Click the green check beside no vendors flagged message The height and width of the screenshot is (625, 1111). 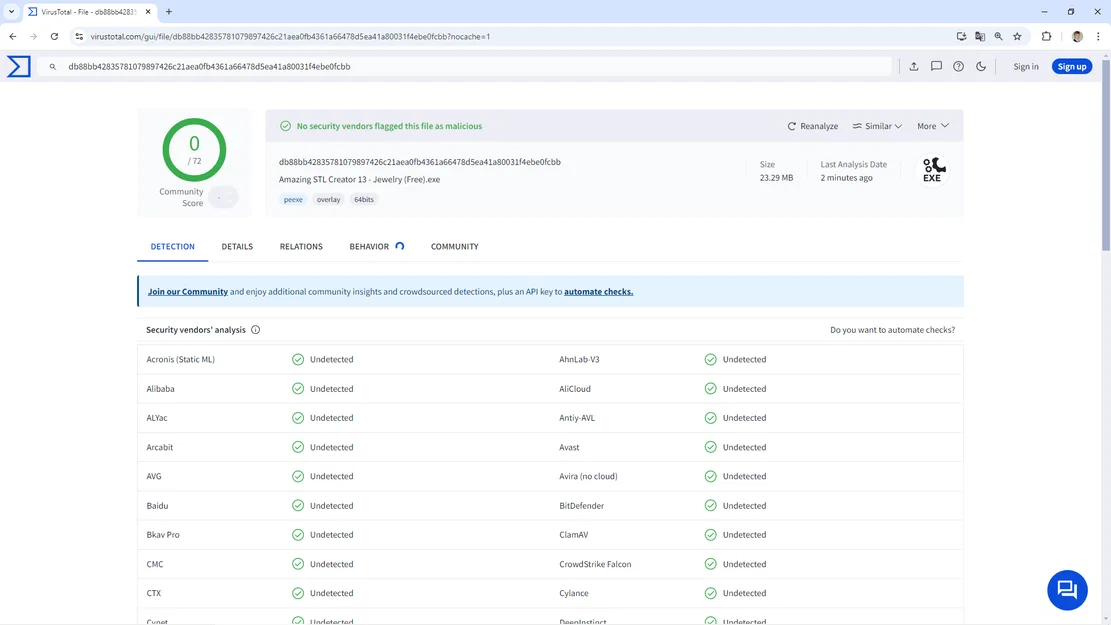point(285,126)
